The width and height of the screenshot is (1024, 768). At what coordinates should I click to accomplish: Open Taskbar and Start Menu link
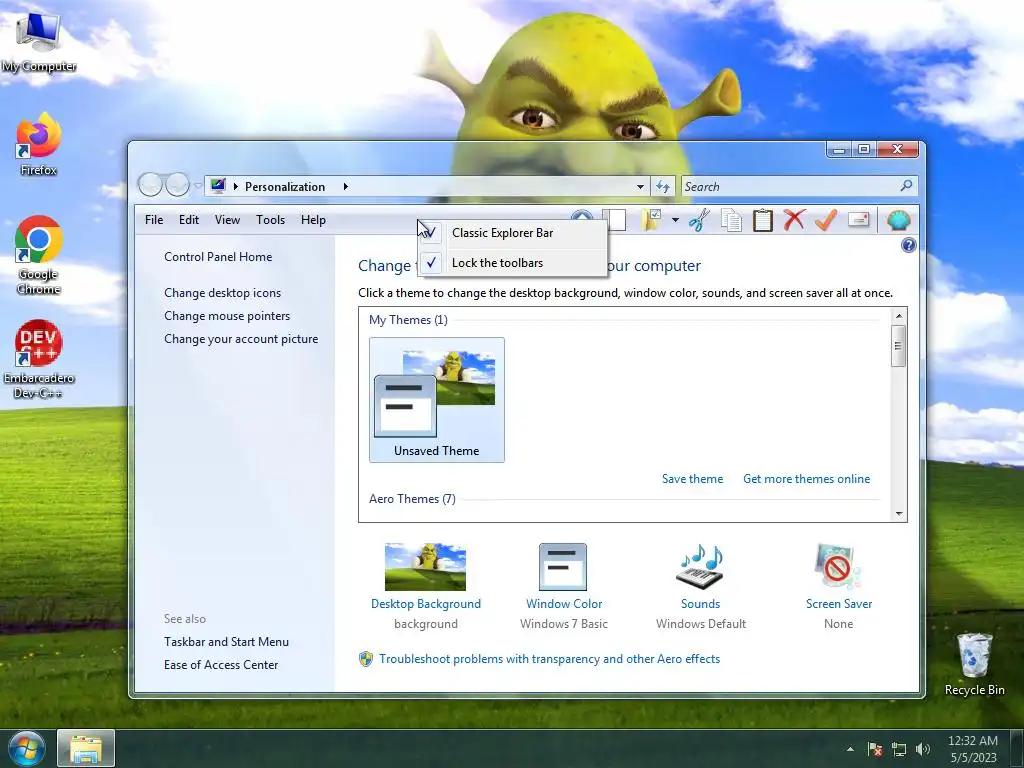pyautogui.click(x=226, y=642)
